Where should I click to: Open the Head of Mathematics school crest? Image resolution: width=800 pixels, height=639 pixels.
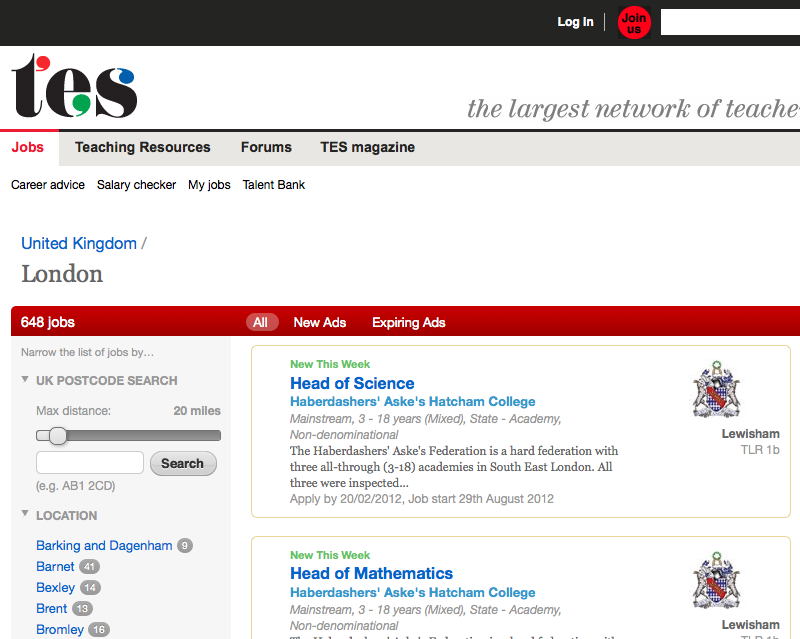716,581
